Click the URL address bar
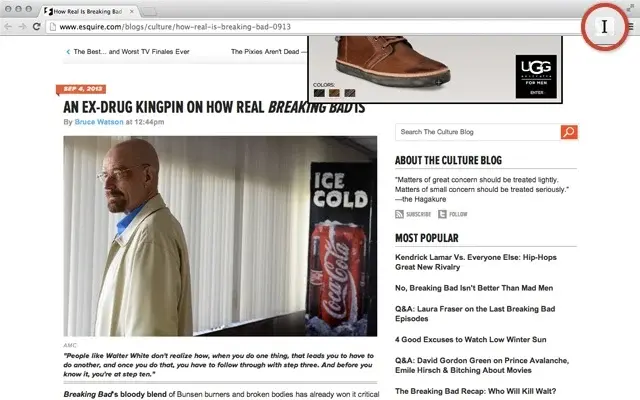 [314, 27]
